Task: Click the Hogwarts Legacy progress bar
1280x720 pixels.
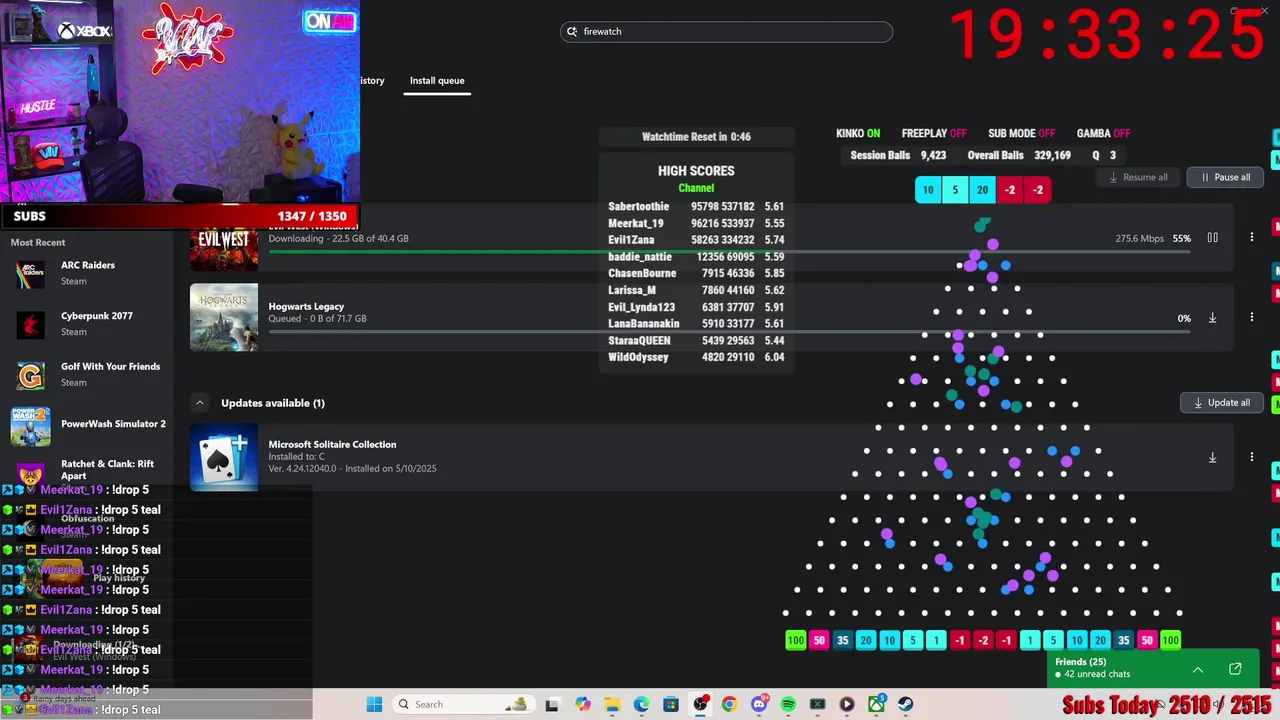Action: [729, 331]
